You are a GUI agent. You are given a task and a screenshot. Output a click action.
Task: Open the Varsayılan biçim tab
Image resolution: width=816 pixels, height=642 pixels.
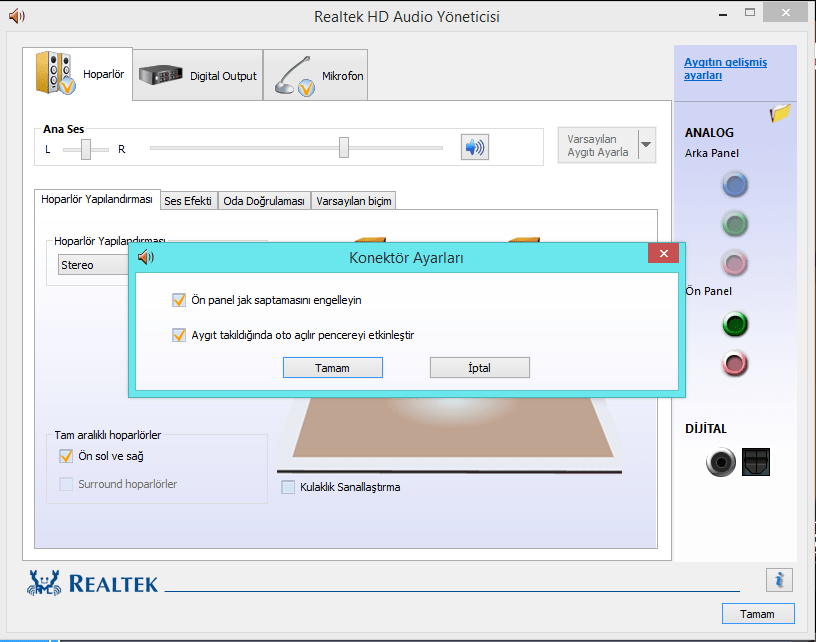[x=354, y=201]
